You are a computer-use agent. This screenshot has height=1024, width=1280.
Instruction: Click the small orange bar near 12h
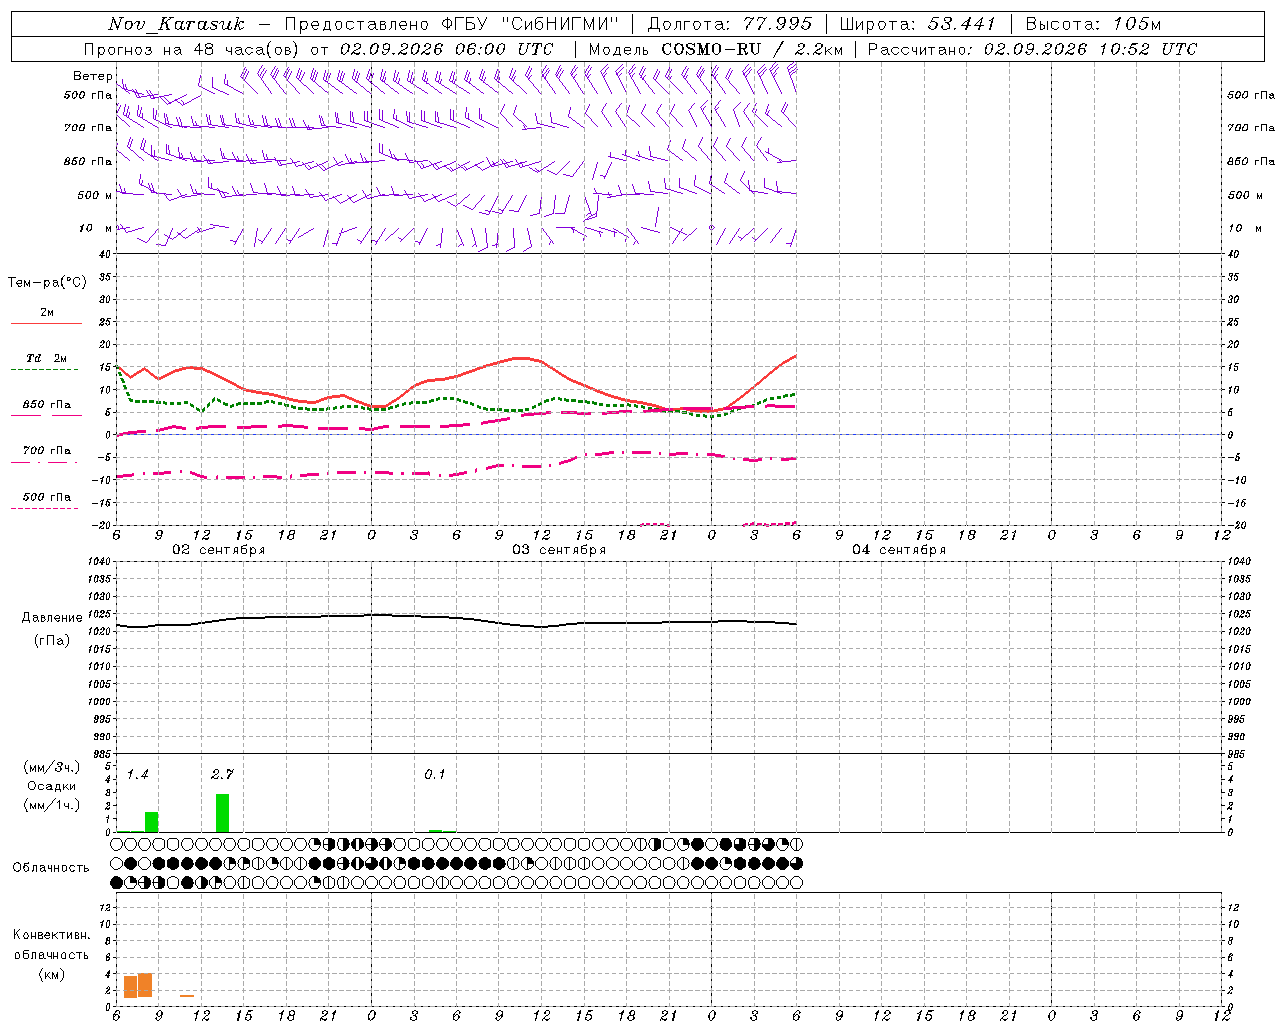(x=187, y=995)
